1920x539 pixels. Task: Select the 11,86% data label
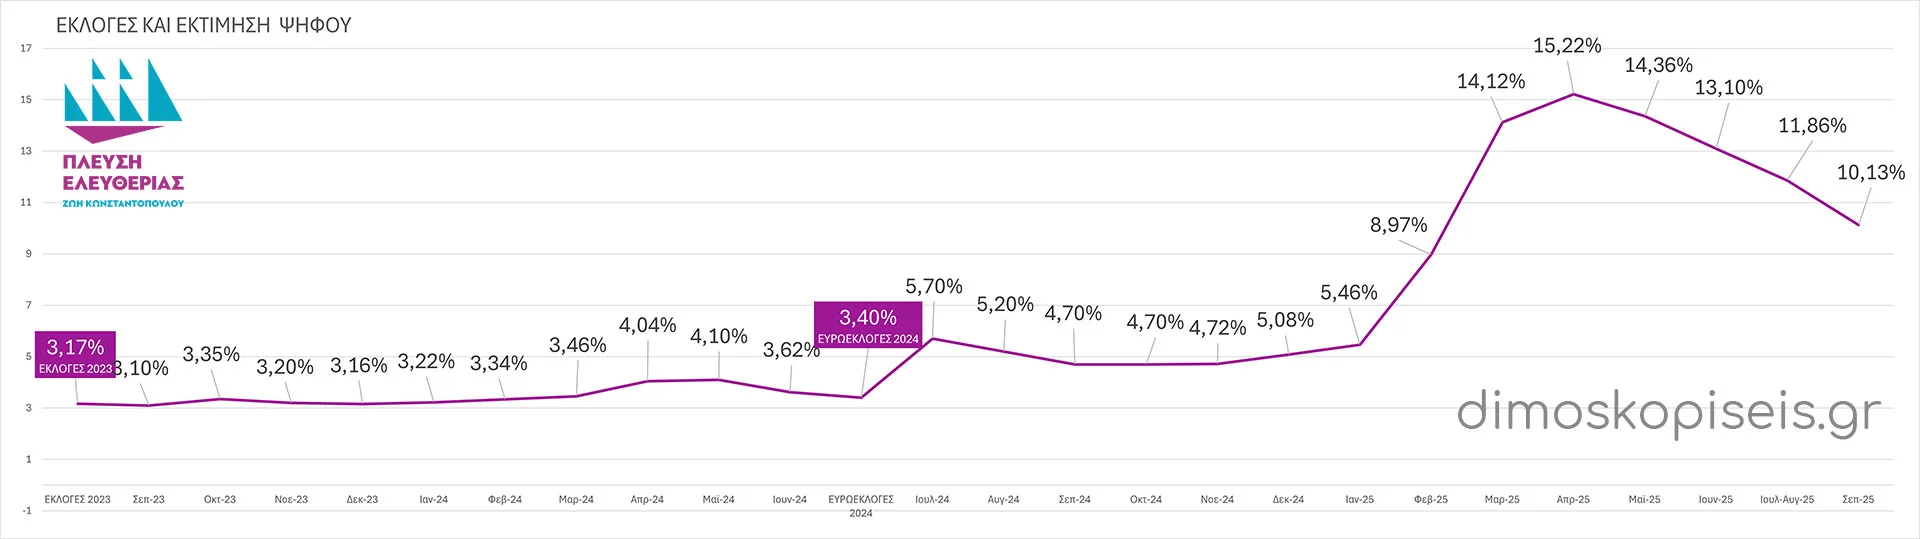point(1811,126)
